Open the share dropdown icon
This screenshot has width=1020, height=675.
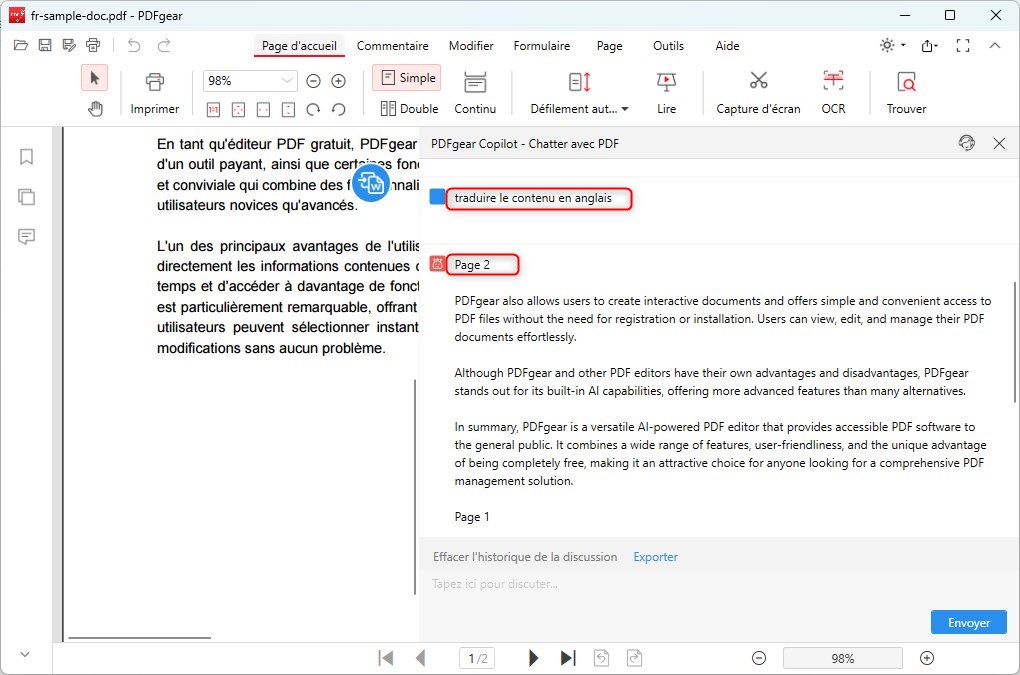point(930,46)
